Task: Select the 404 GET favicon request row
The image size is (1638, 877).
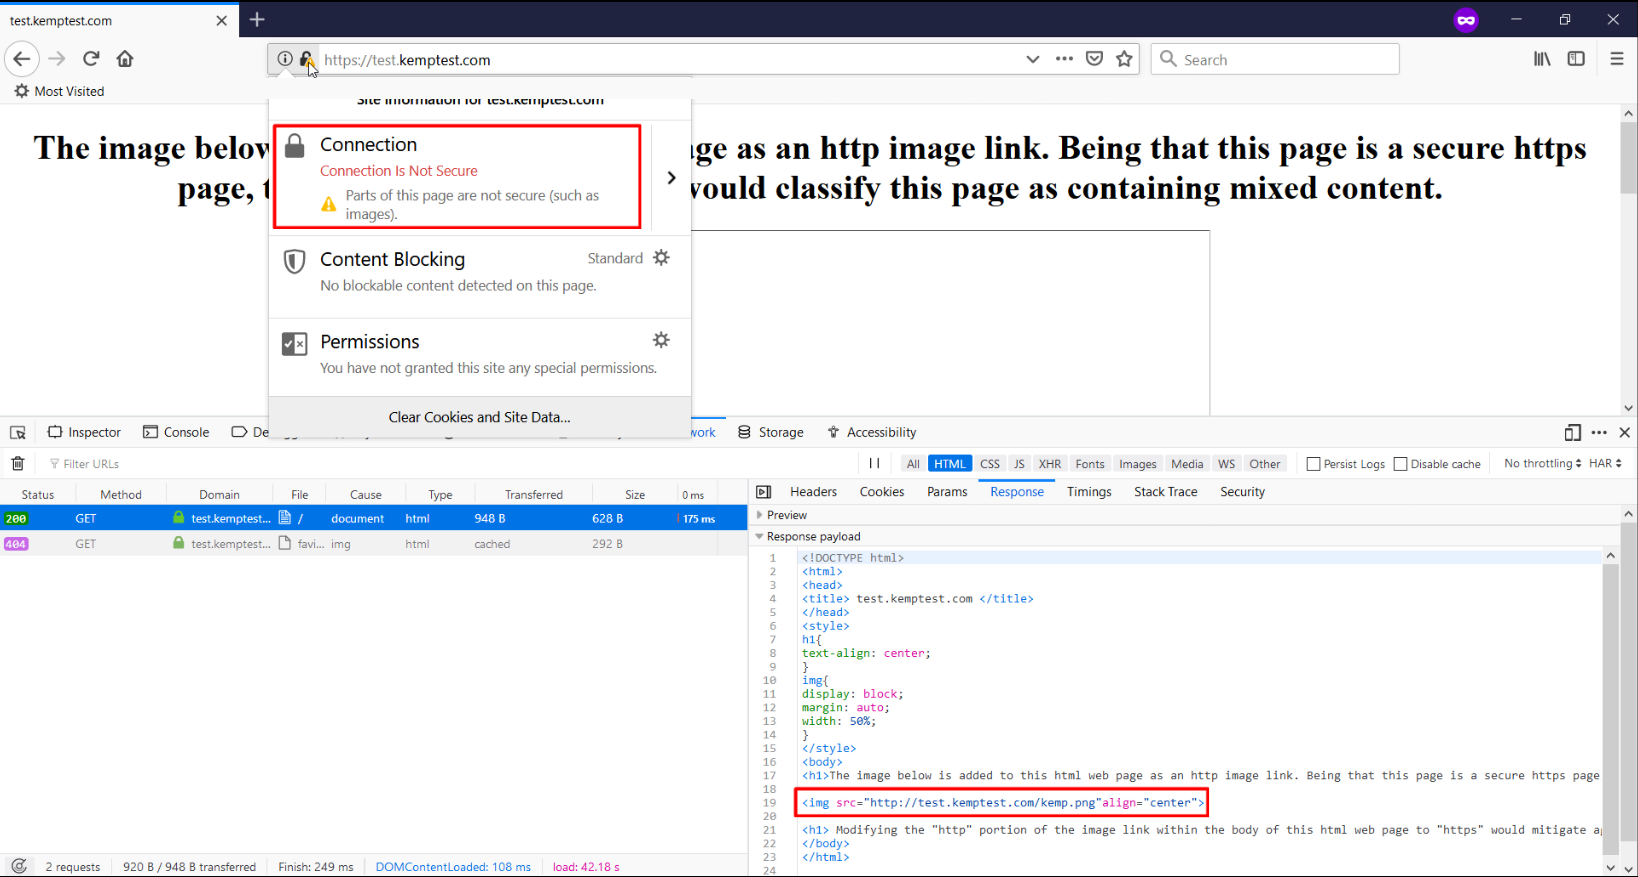Action: click(x=373, y=544)
